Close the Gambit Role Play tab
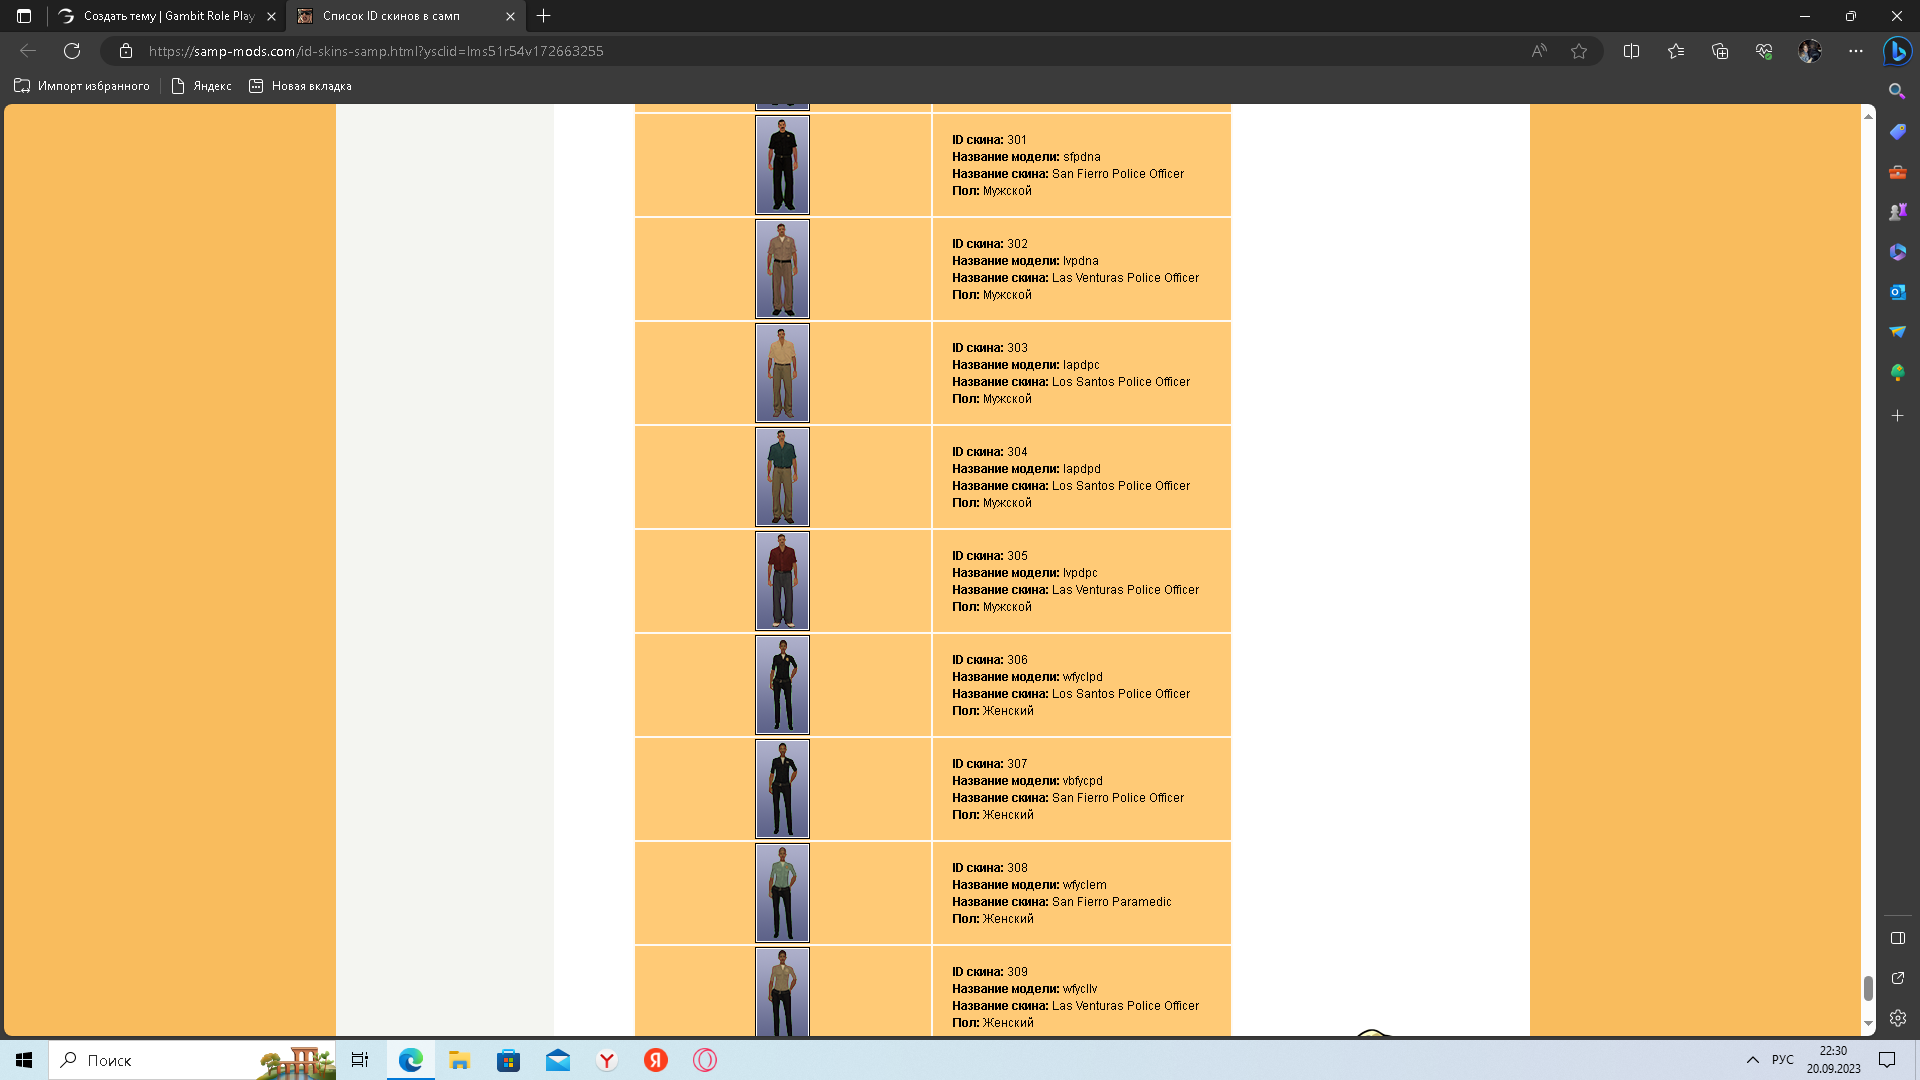This screenshot has height=1080, width=1920. point(271,16)
